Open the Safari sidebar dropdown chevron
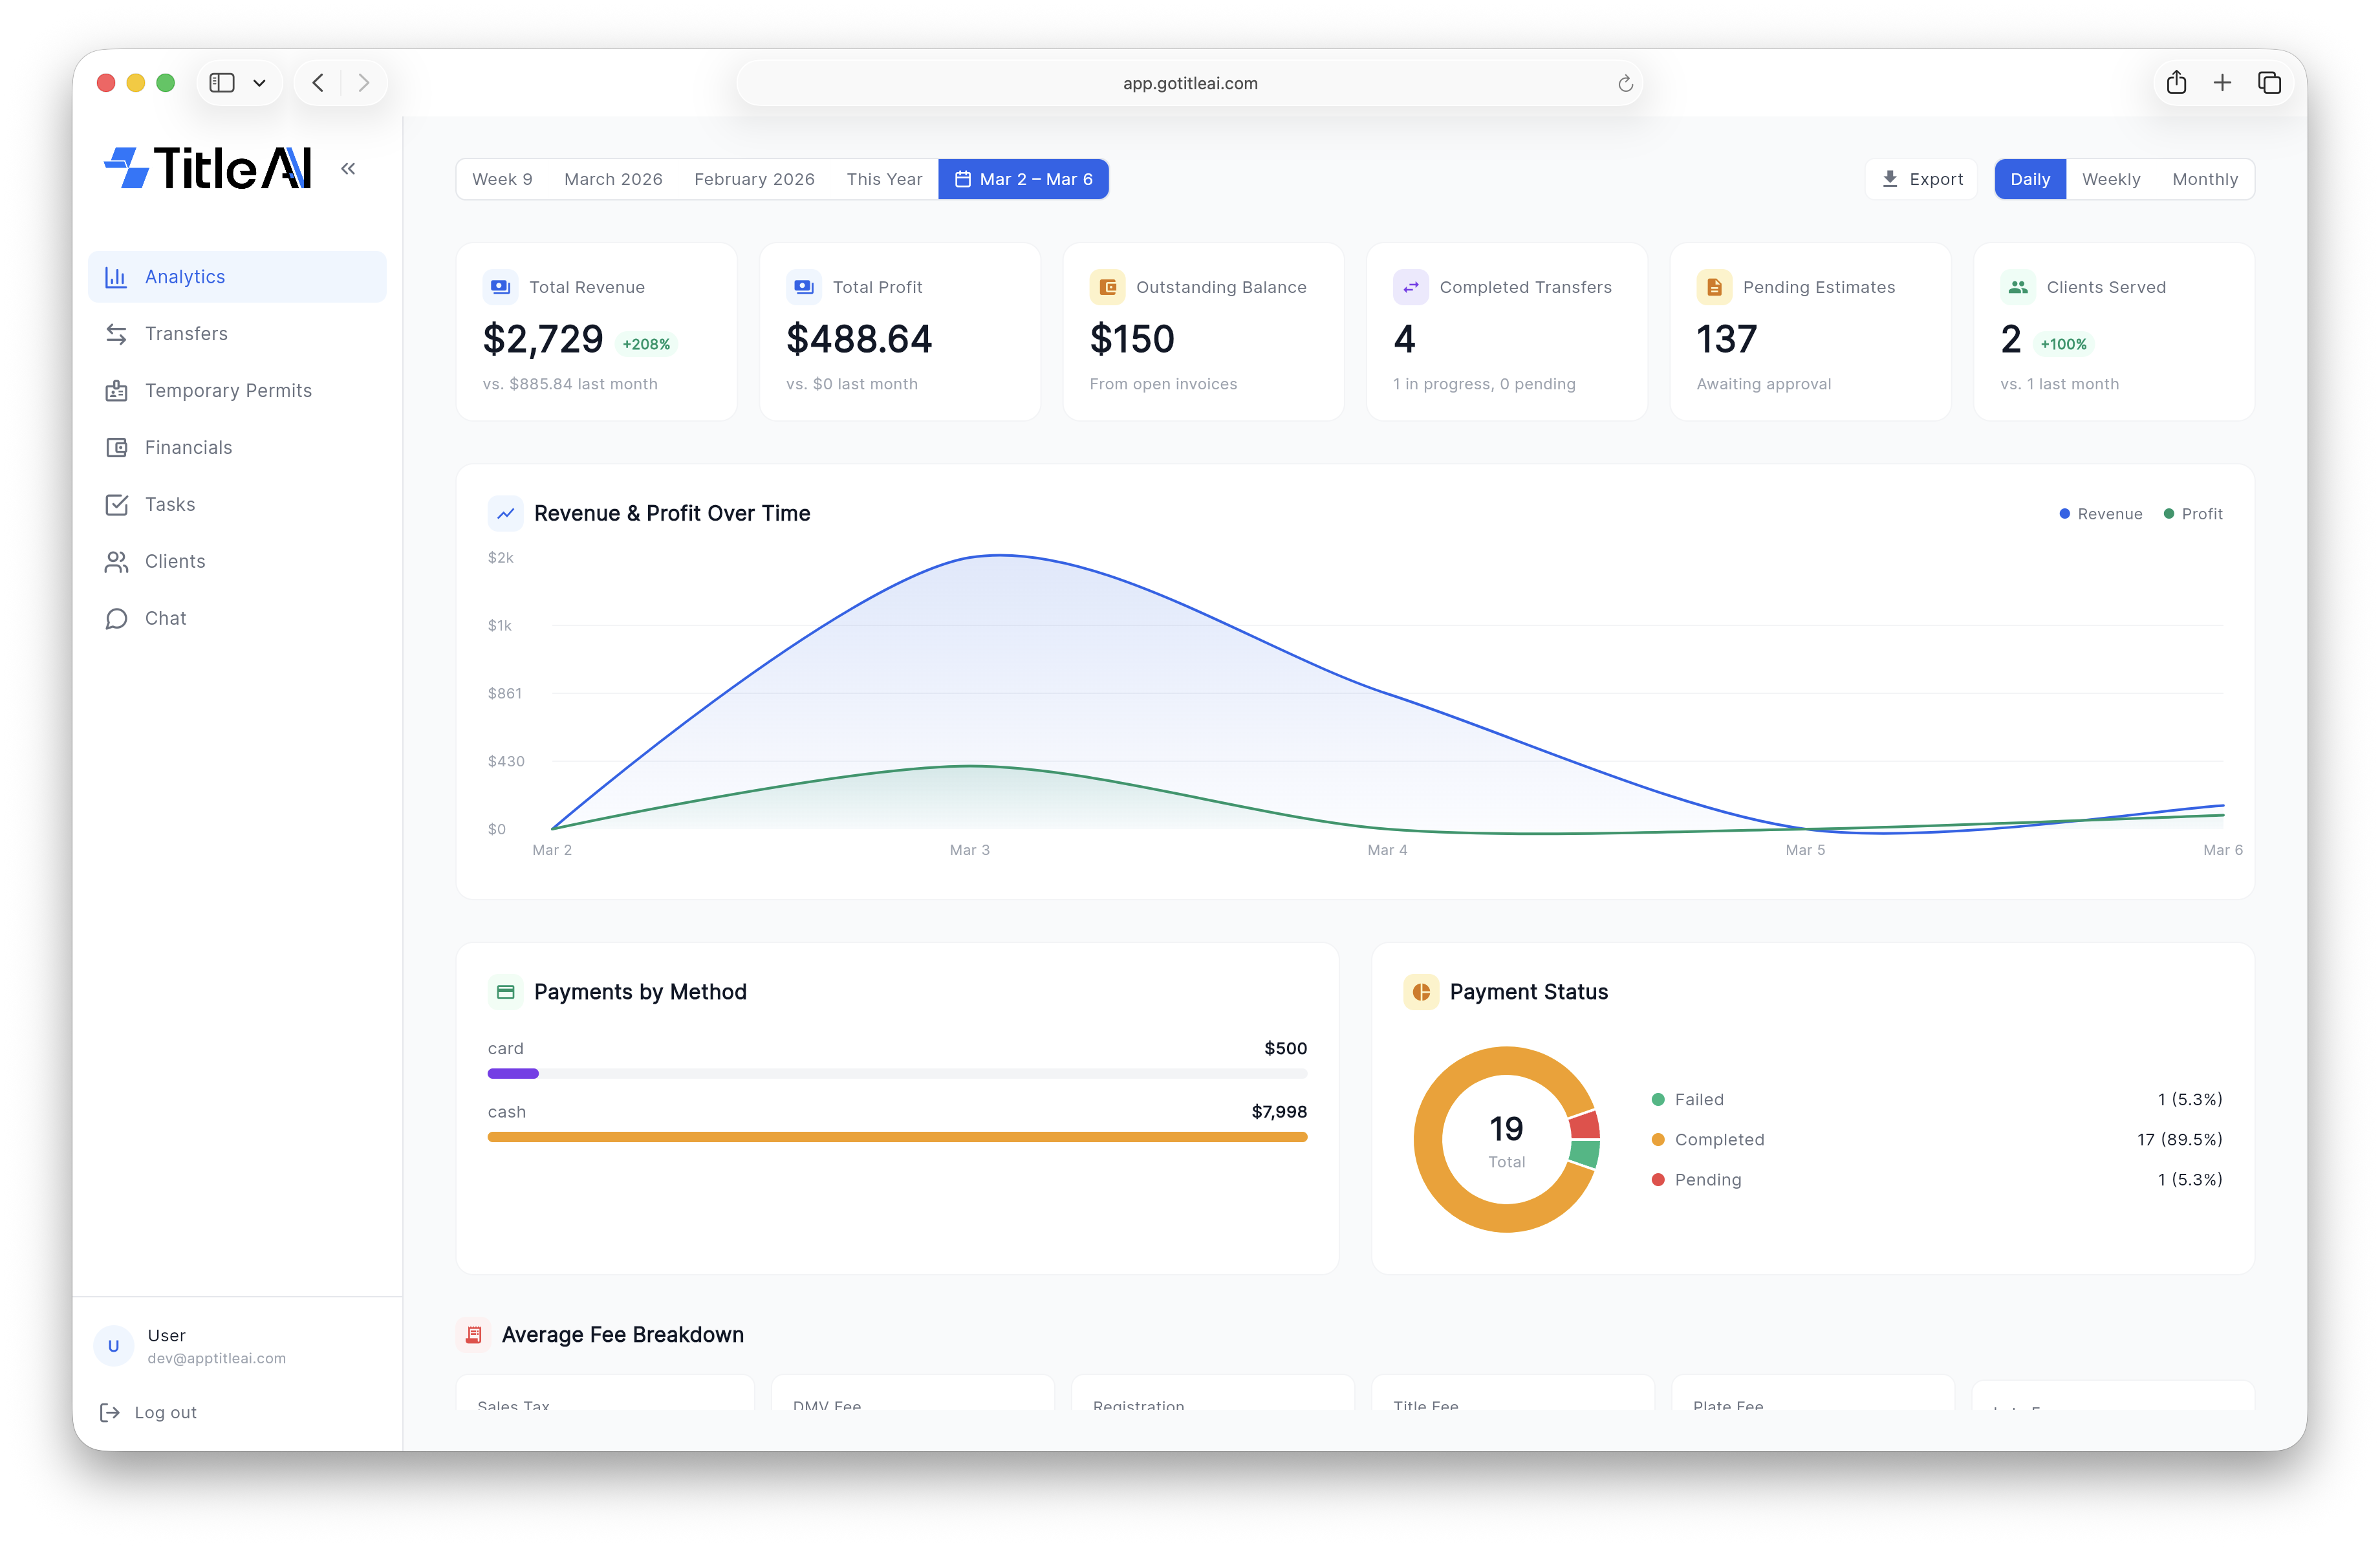Viewport: 2380px width, 1547px height. (259, 84)
